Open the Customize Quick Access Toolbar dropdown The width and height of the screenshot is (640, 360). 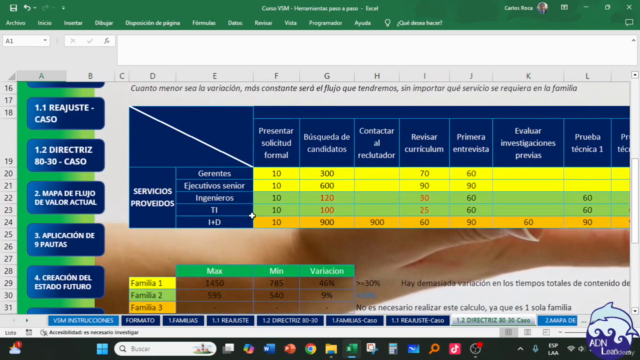[x=63, y=8]
